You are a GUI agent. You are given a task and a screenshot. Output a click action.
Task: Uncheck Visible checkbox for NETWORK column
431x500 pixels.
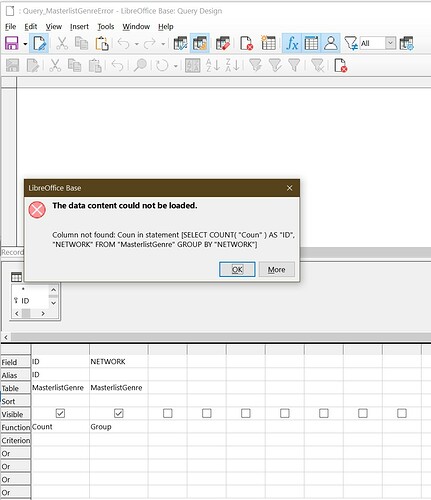click(119, 413)
